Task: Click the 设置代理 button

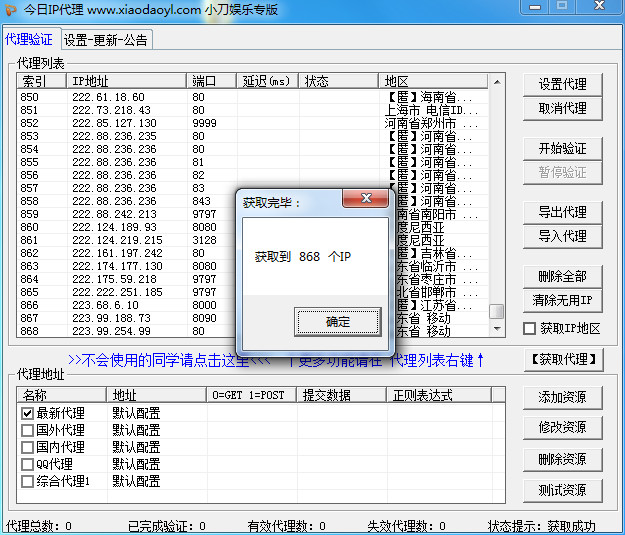Action: [562, 84]
